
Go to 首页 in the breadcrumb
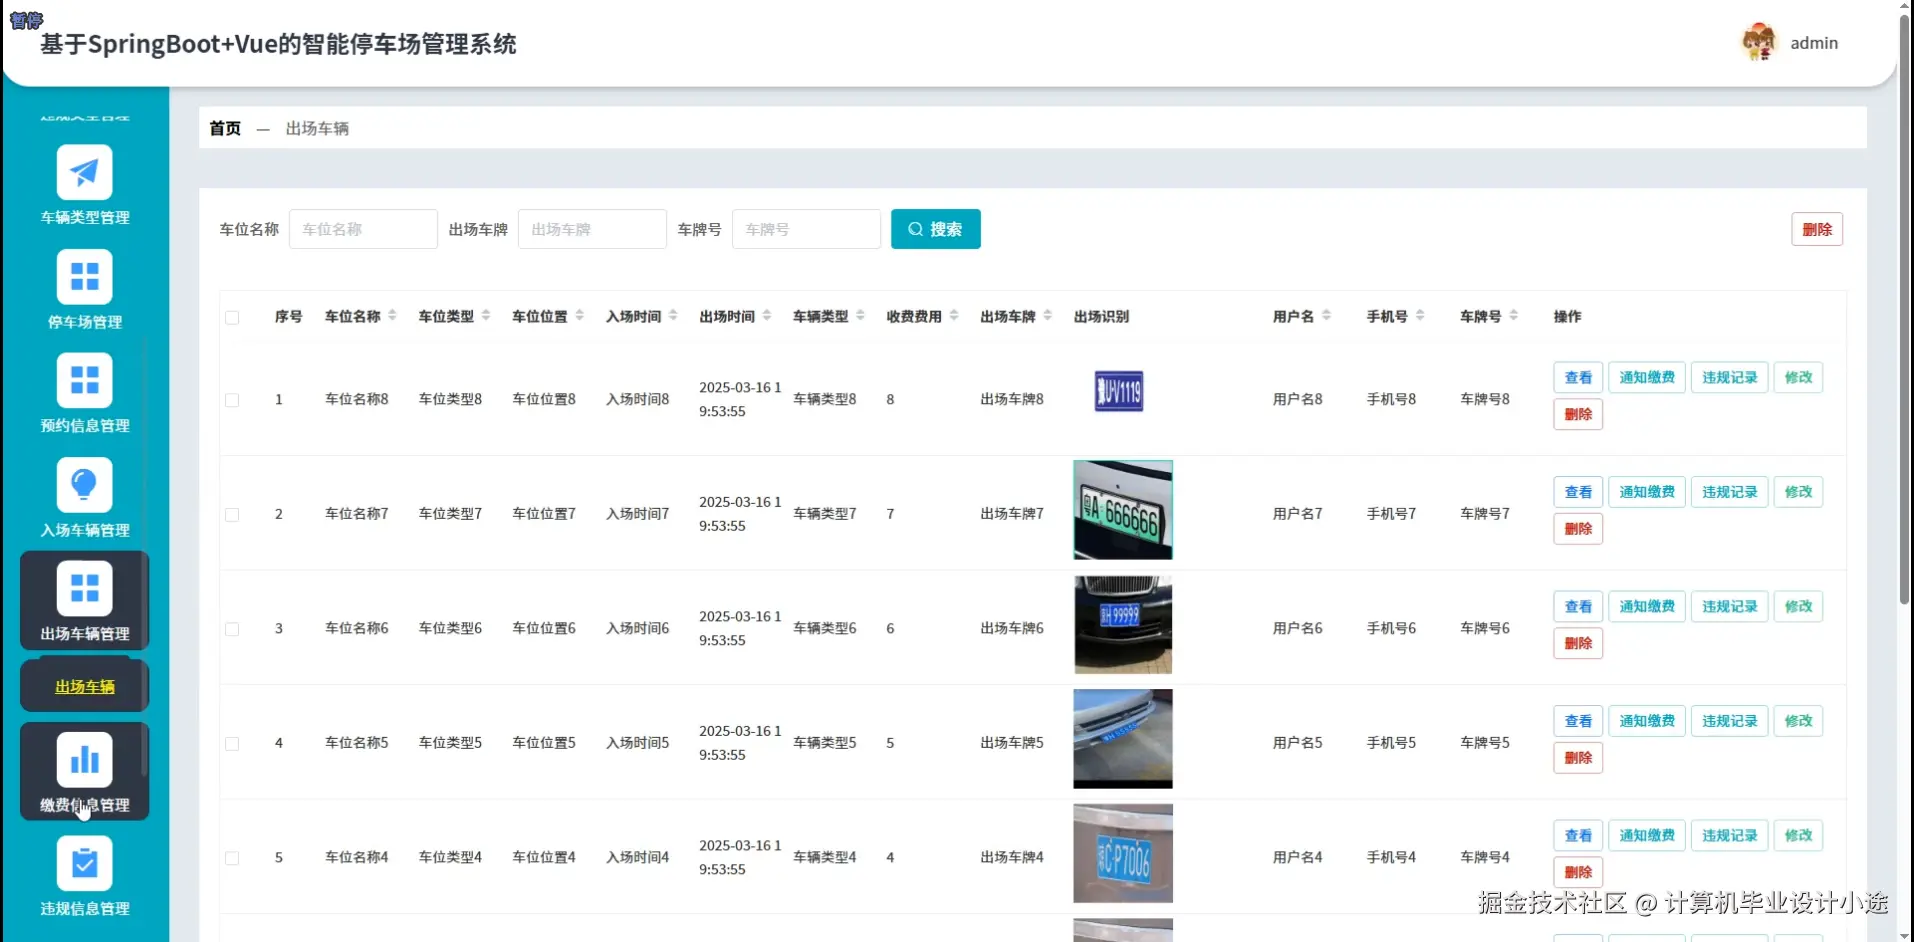coord(225,128)
